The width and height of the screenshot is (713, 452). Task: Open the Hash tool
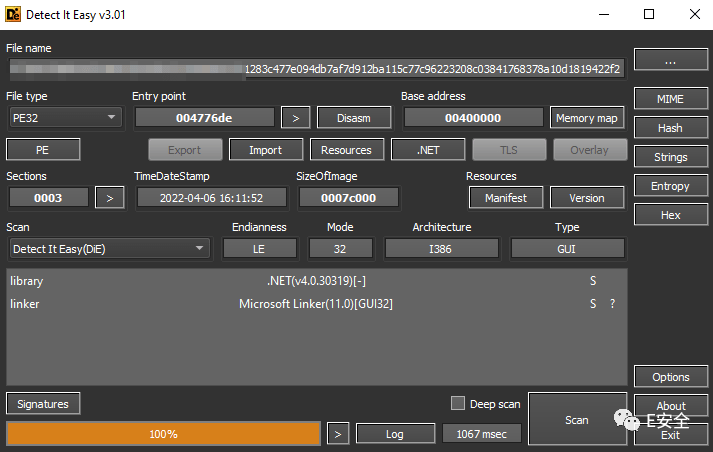(671, 128)
